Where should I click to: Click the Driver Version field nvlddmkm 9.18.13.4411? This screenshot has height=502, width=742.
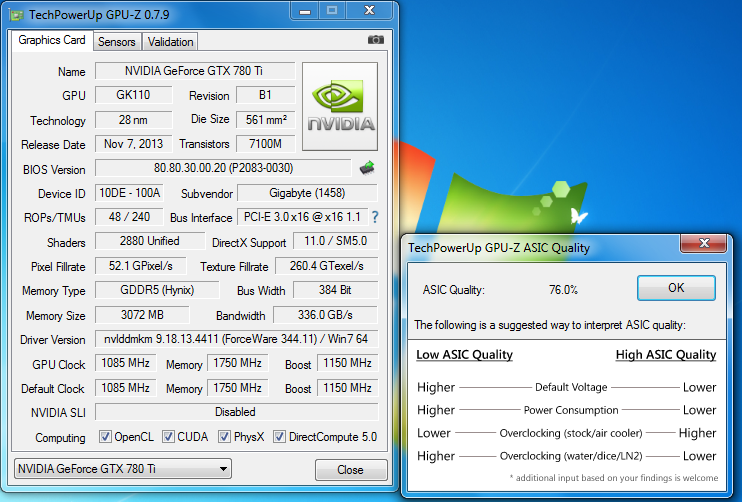[x=237, y=339]
